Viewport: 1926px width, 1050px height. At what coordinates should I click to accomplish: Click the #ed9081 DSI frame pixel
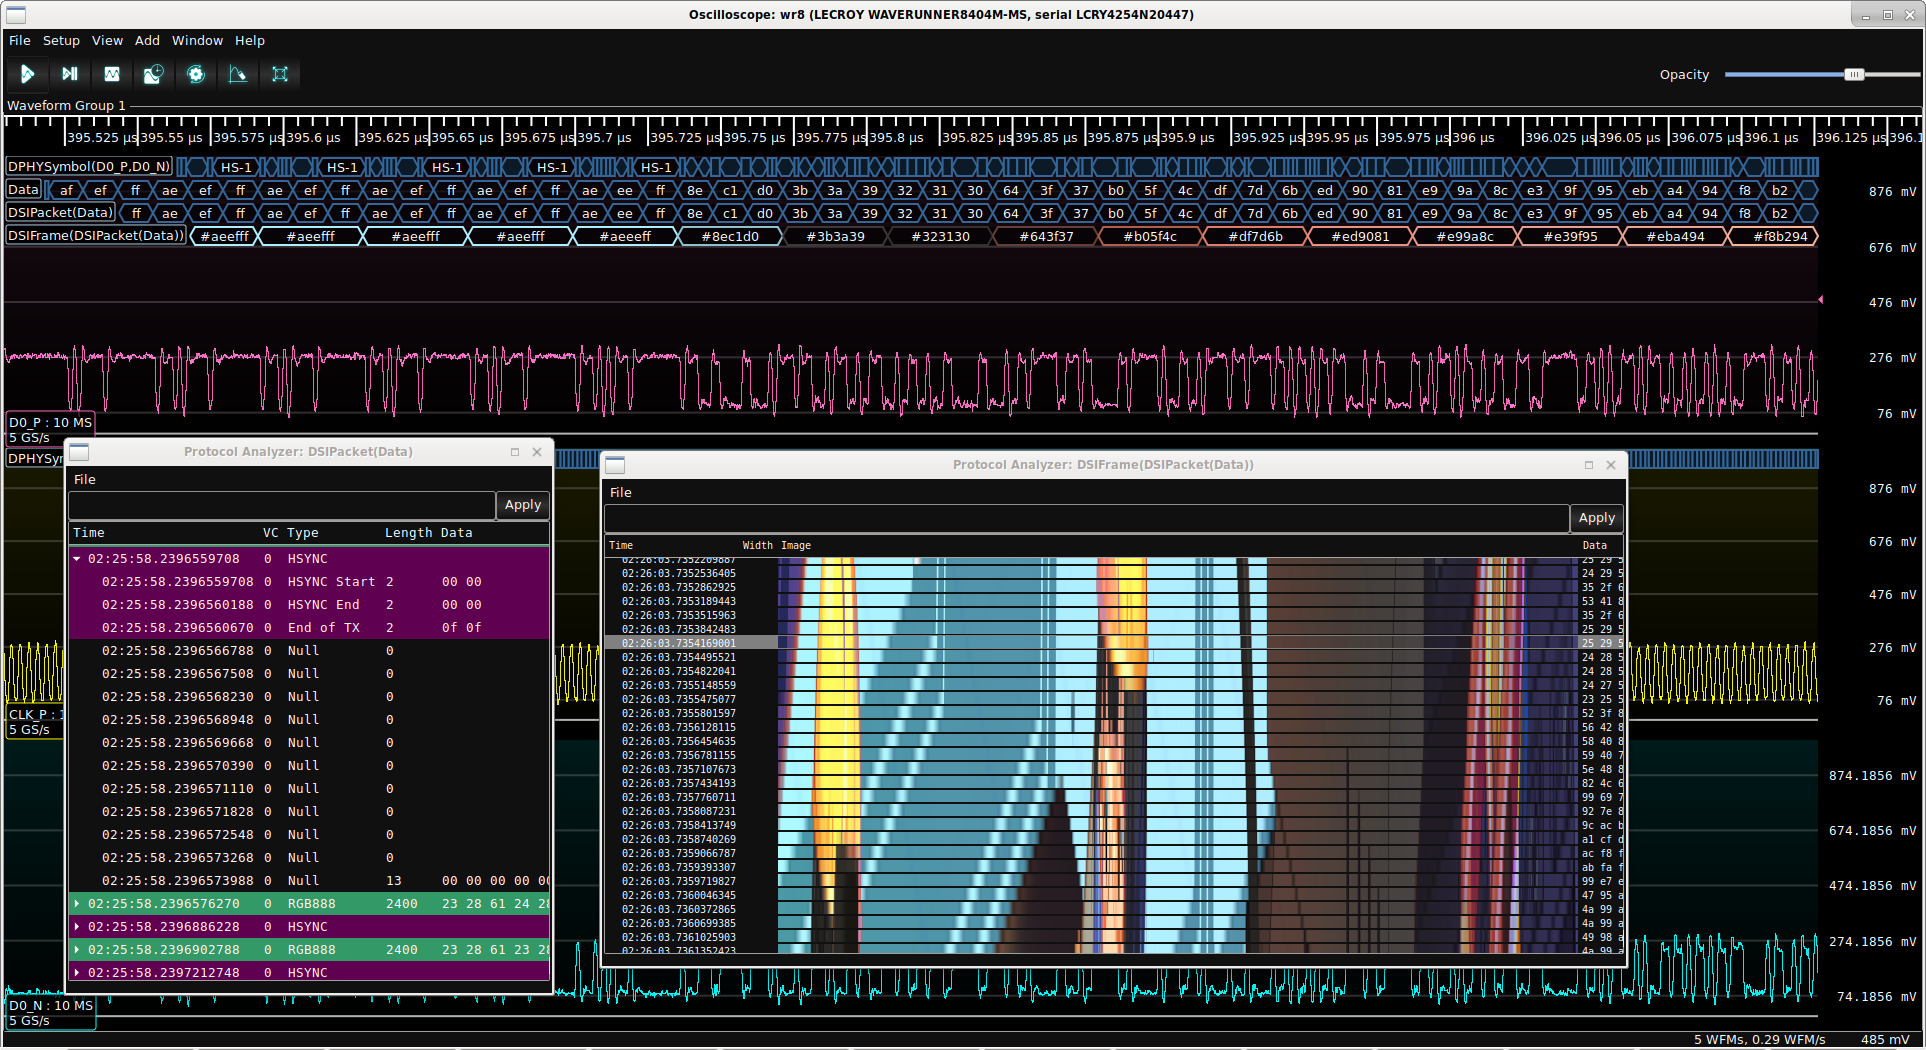point(1360,237)
